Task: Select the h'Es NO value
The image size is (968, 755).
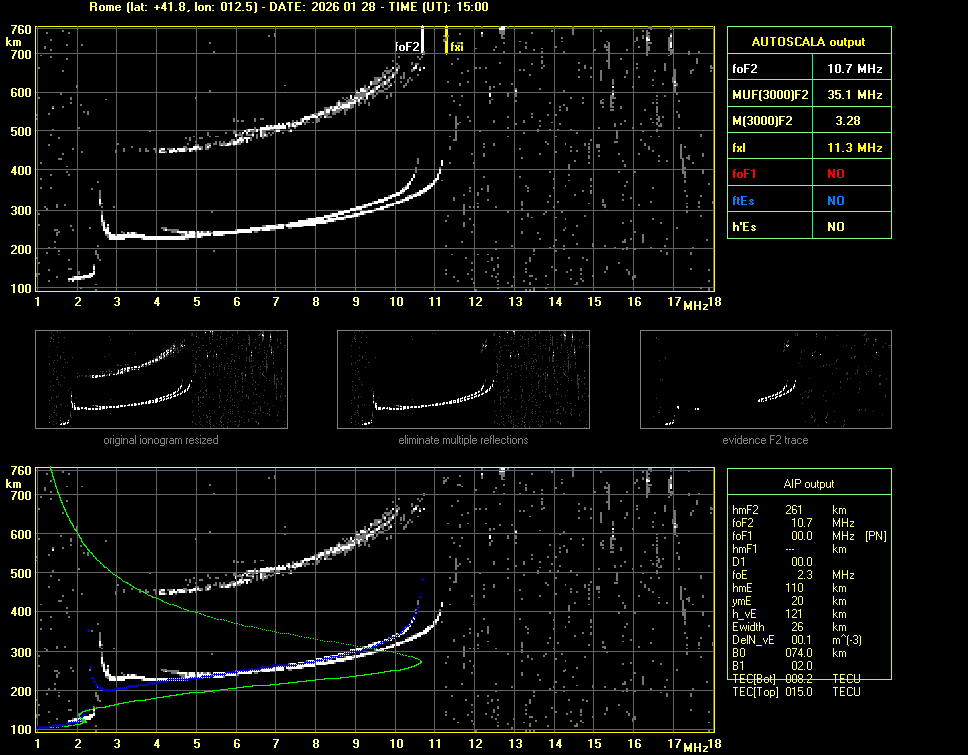Action: [835, 227]
